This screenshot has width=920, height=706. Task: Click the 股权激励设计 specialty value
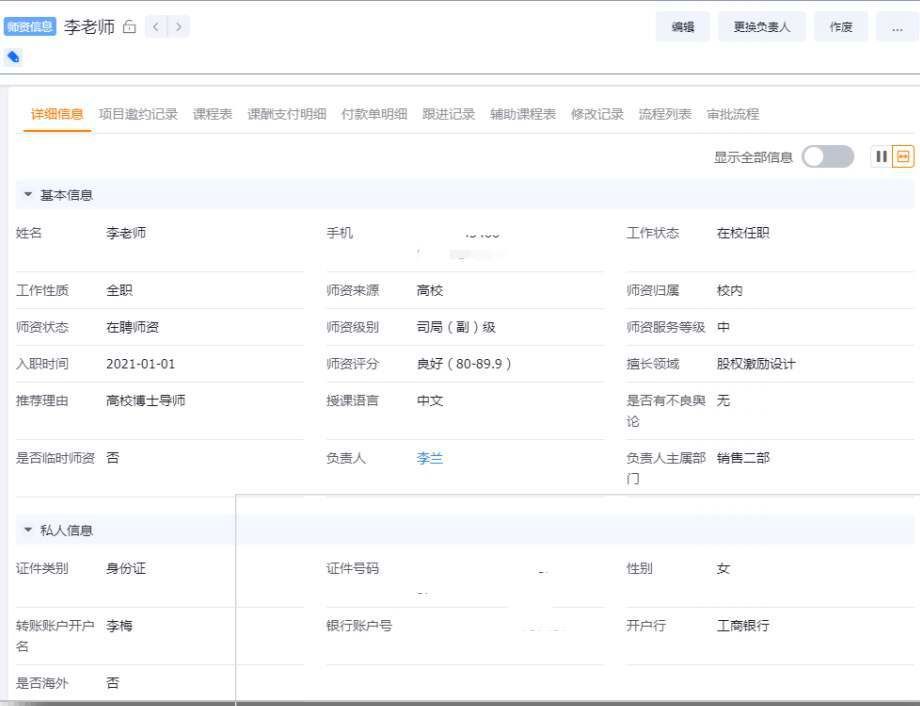tap(756, 364)
